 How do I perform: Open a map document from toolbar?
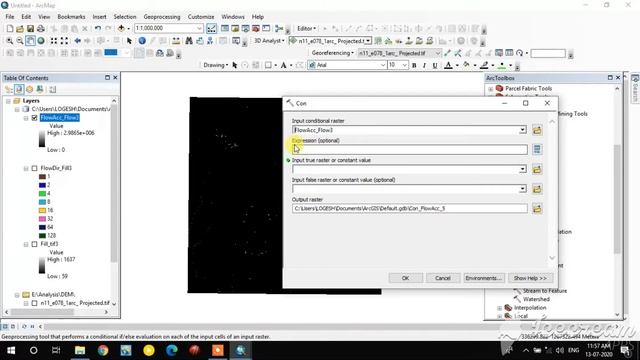pyautogui.click(x=20, y=29)
